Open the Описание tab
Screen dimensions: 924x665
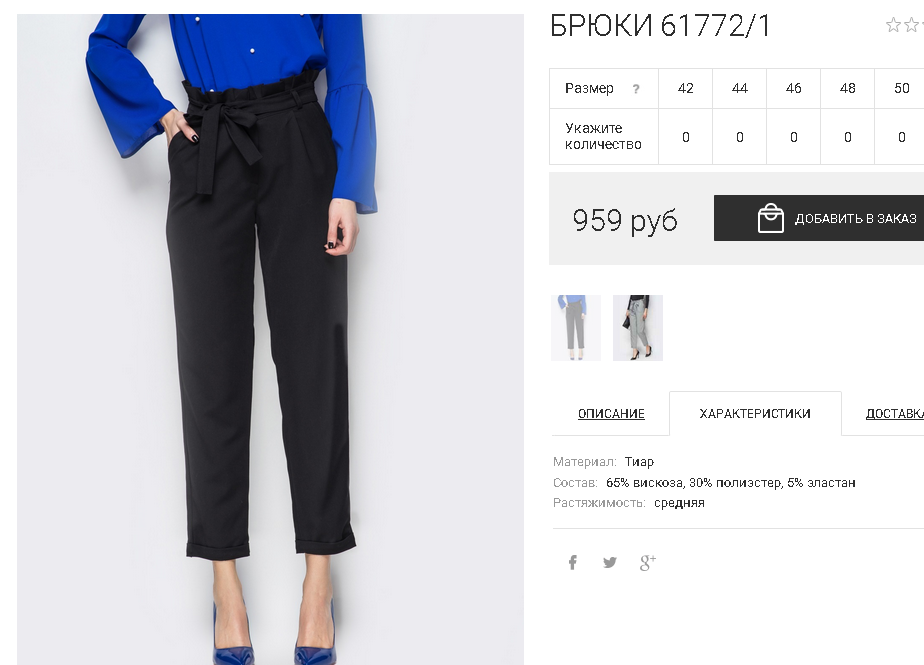coord(611,414)
